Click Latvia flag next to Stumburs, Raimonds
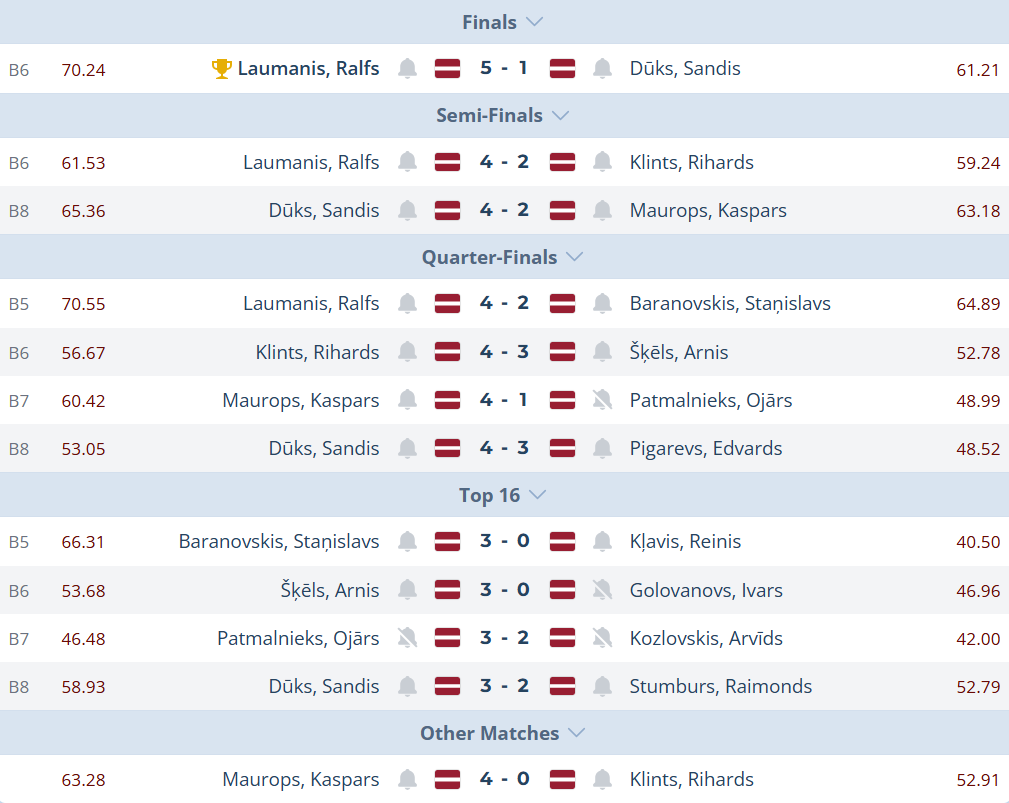The width and height of the screenshot is (1009, 803). click(x=562, y=686)
